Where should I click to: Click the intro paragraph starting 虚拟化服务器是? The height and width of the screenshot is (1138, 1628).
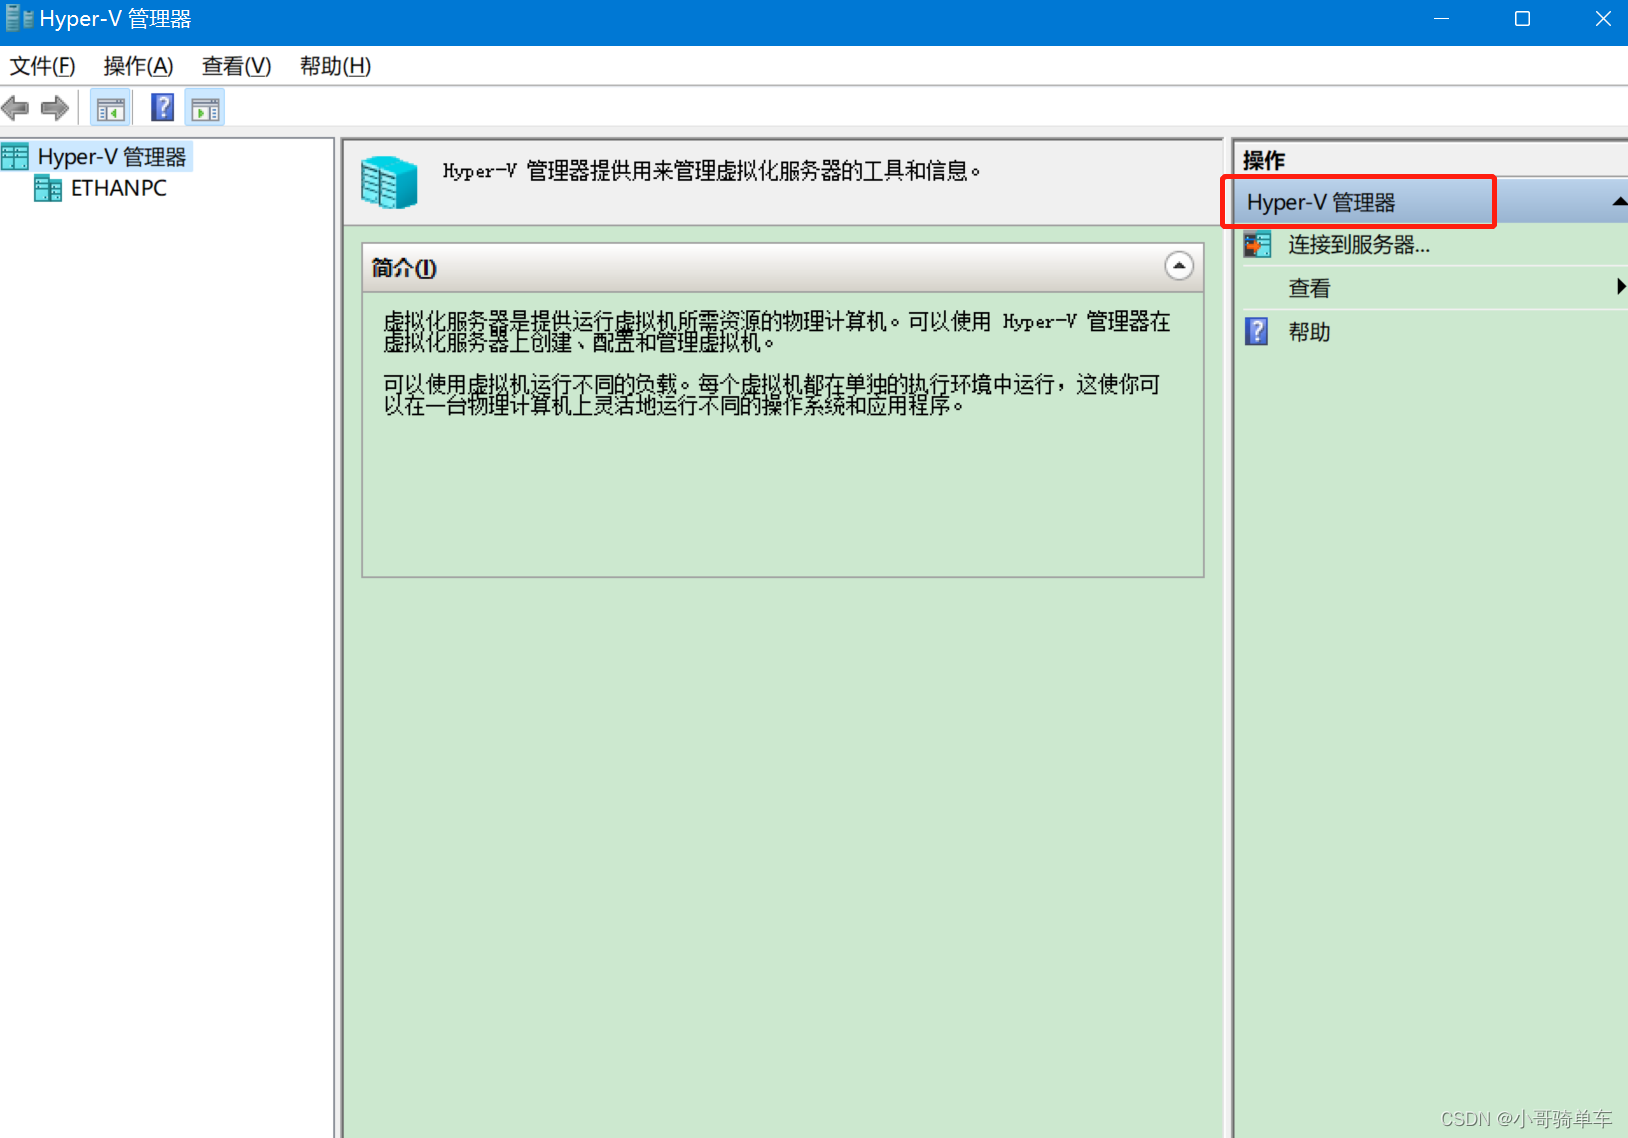coord(777,332)
